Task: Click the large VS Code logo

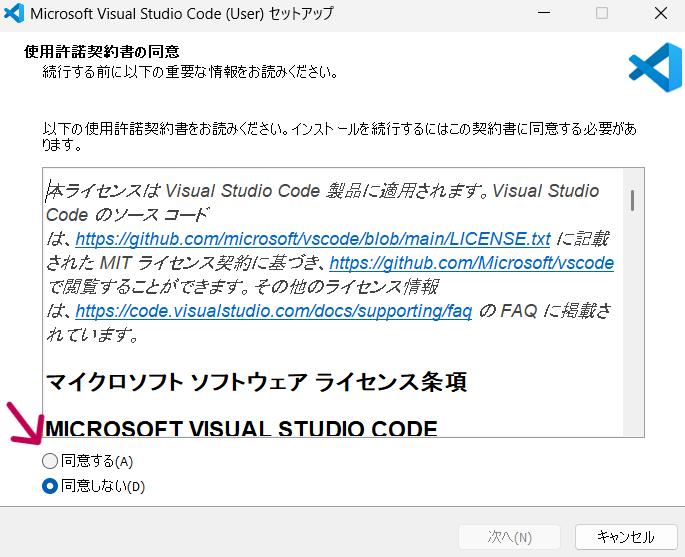Action: tap(656, 67)
